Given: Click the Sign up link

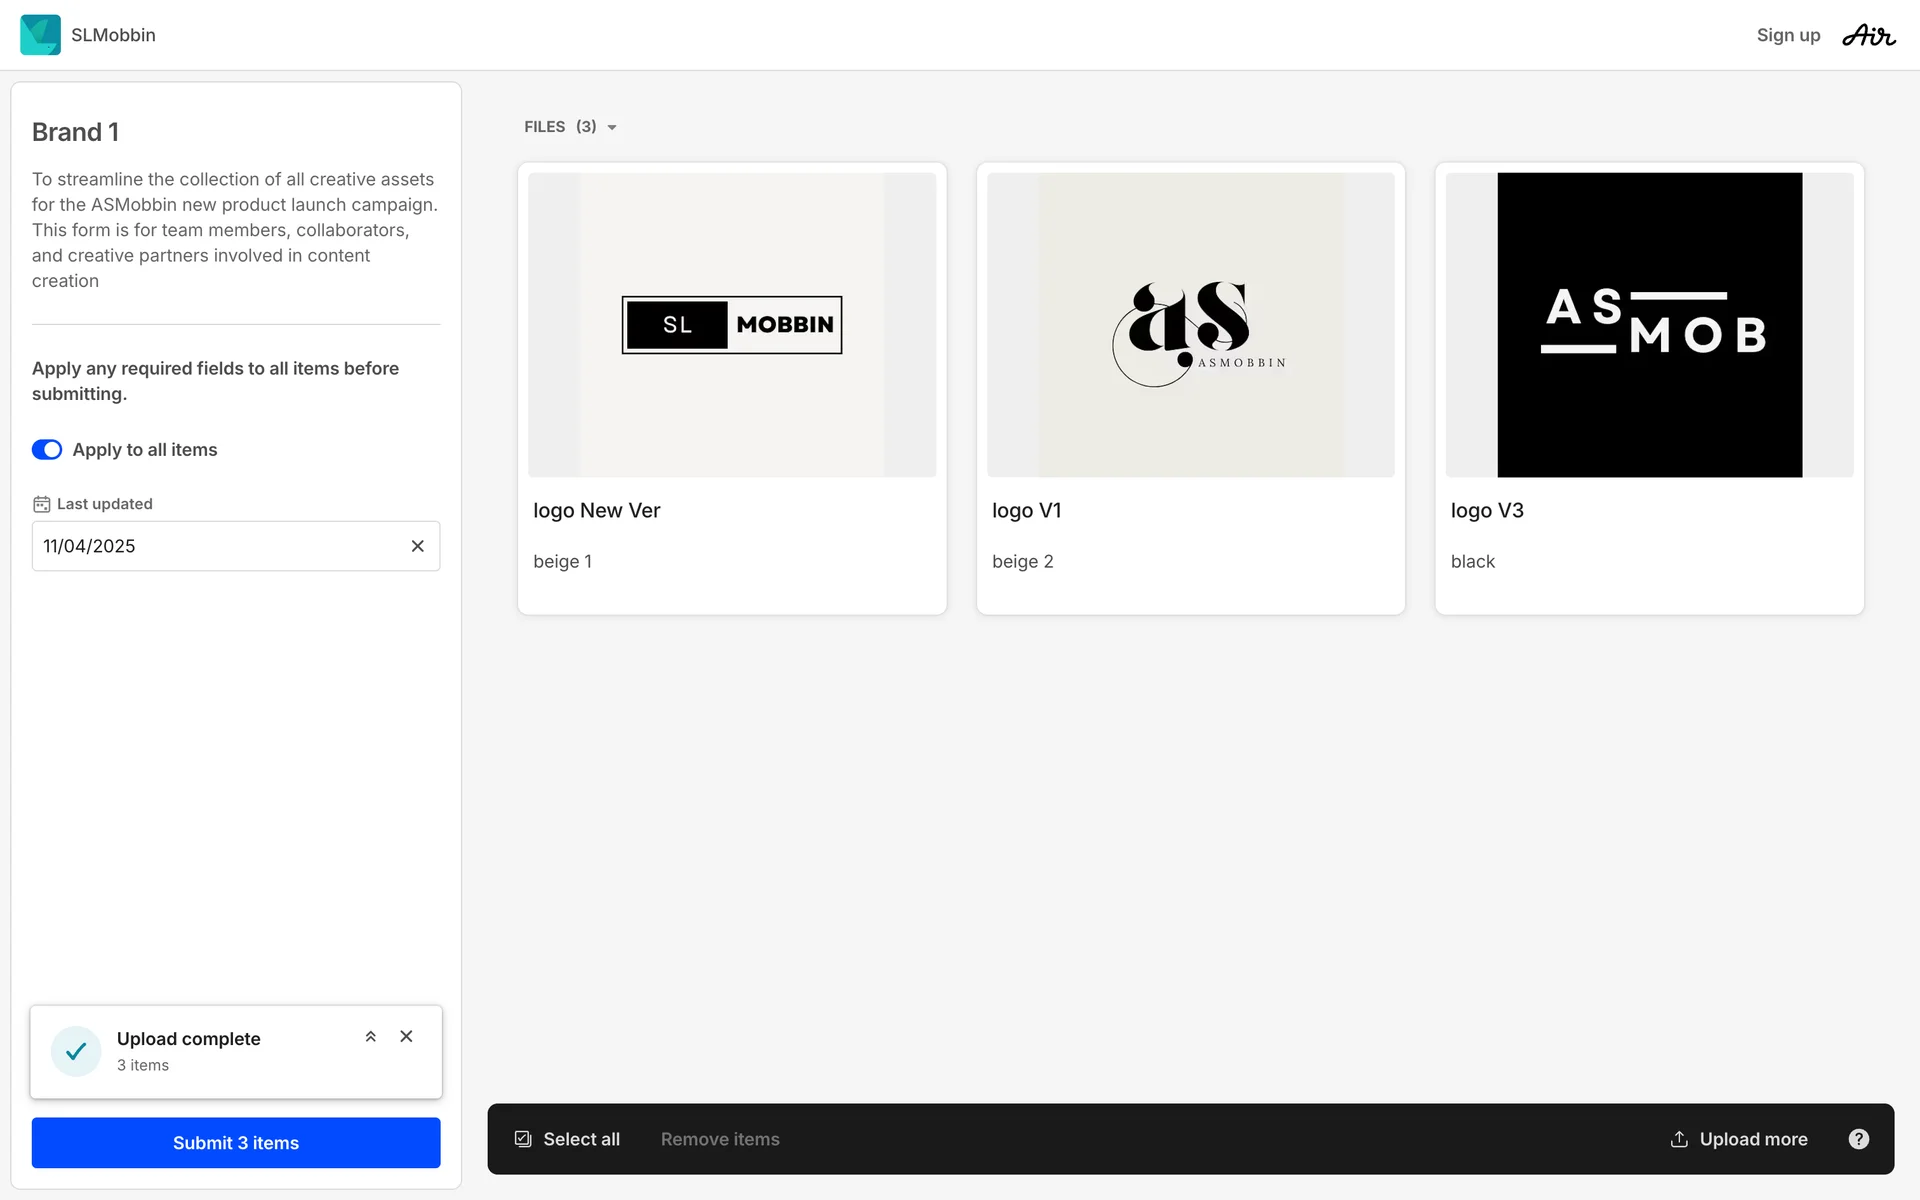Looking at the screenshot, I should point(1788,35).
